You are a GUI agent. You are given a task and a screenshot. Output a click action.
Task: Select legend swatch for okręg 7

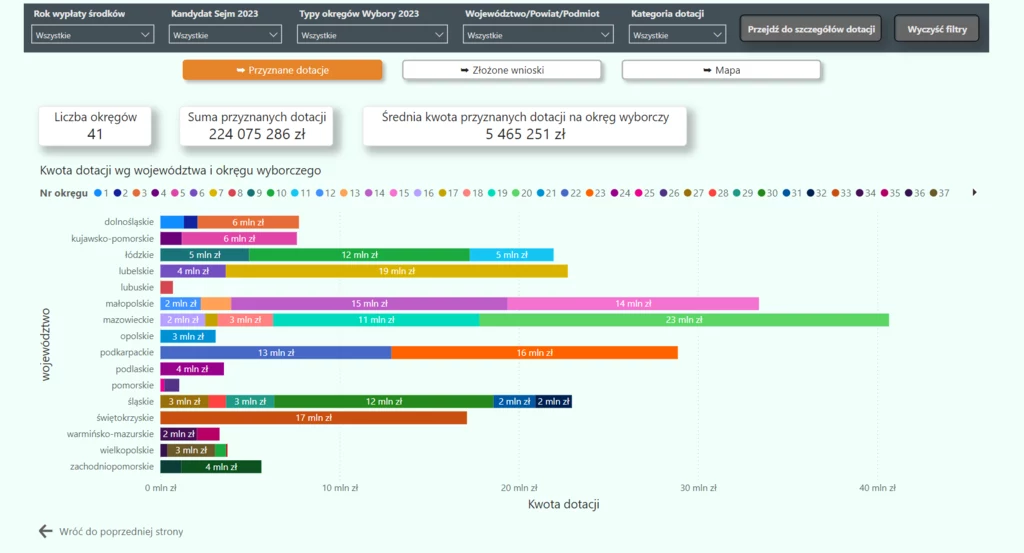click(212, 193)
